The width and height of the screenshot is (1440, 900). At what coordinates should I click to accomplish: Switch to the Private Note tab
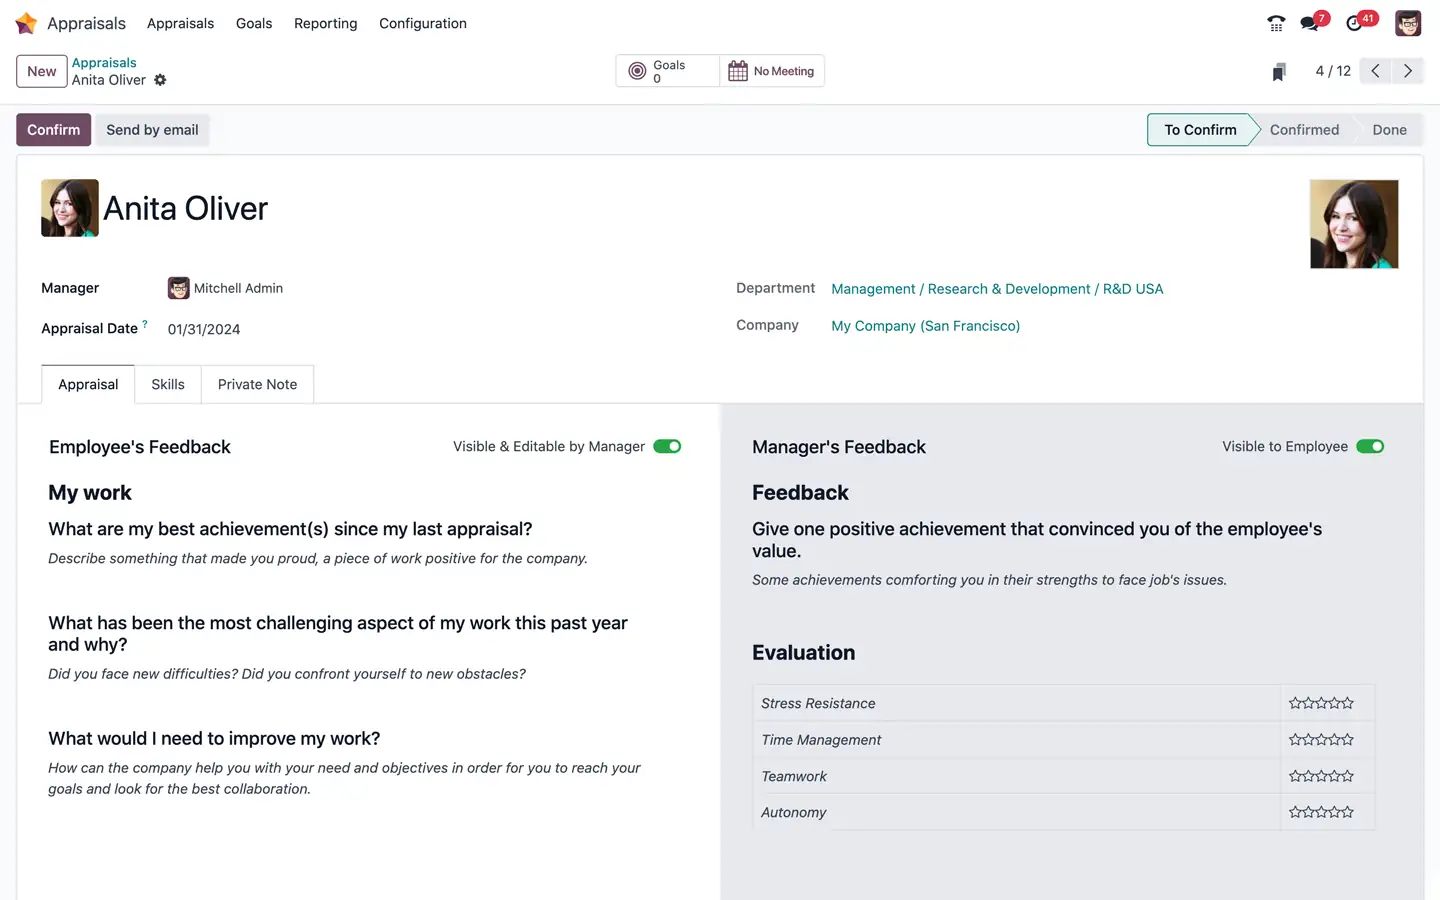tap(257, 384)
